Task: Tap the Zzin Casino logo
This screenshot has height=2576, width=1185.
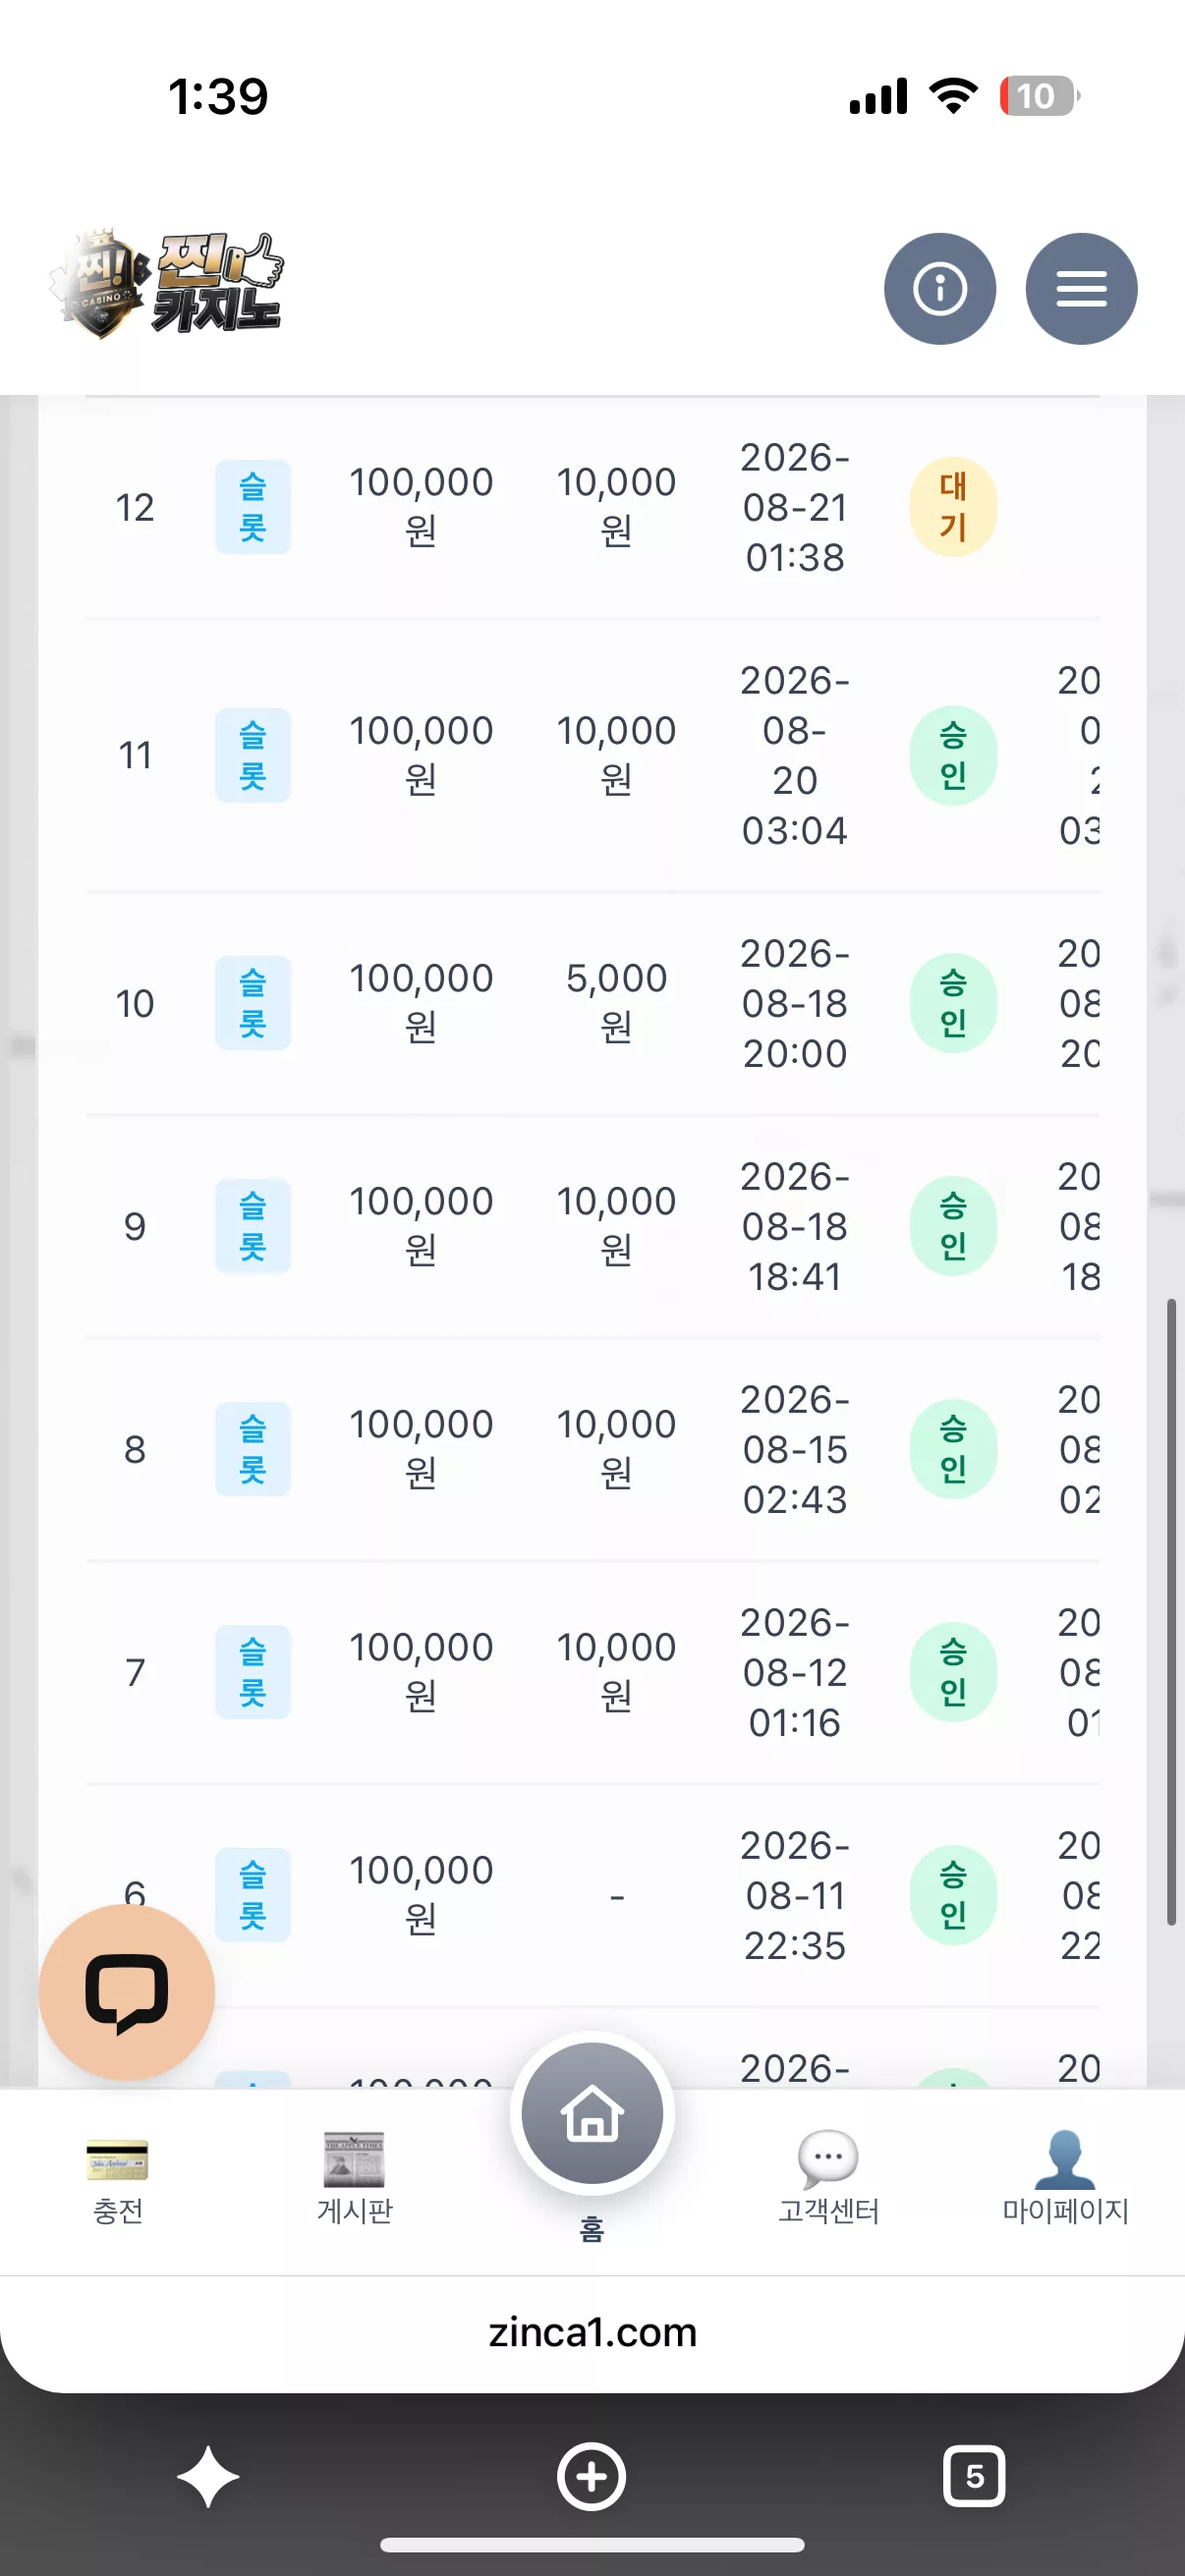Action: point(167,283)
